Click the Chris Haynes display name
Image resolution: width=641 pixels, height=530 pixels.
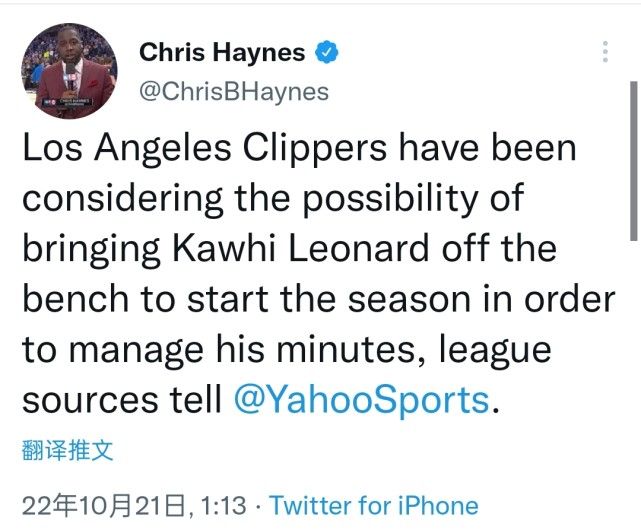222,52
